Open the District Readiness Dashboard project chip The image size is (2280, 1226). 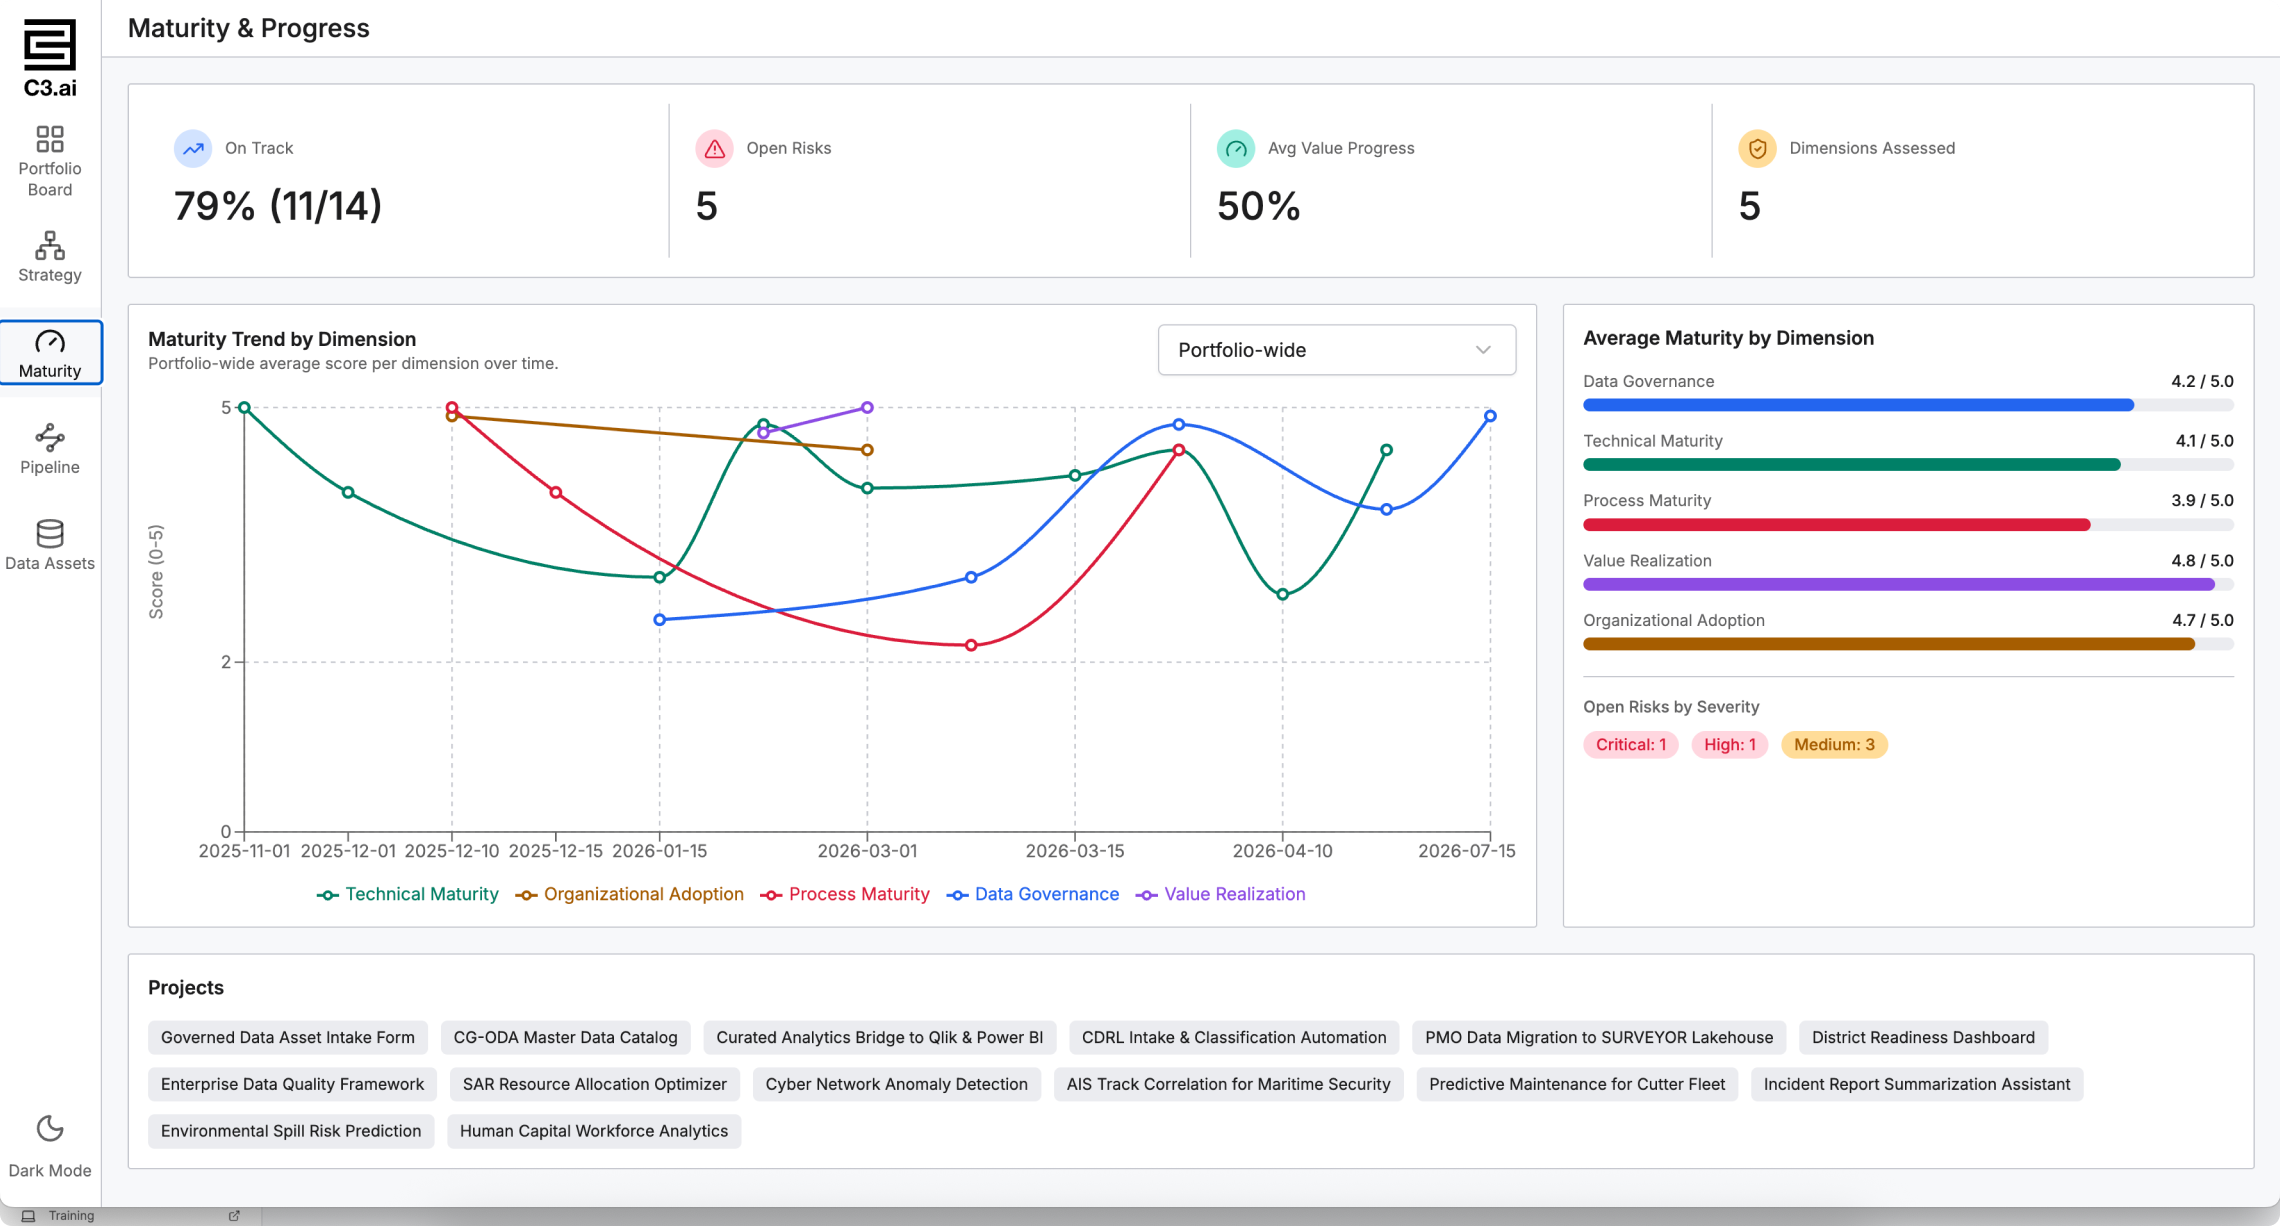tap(1923, 1037)
